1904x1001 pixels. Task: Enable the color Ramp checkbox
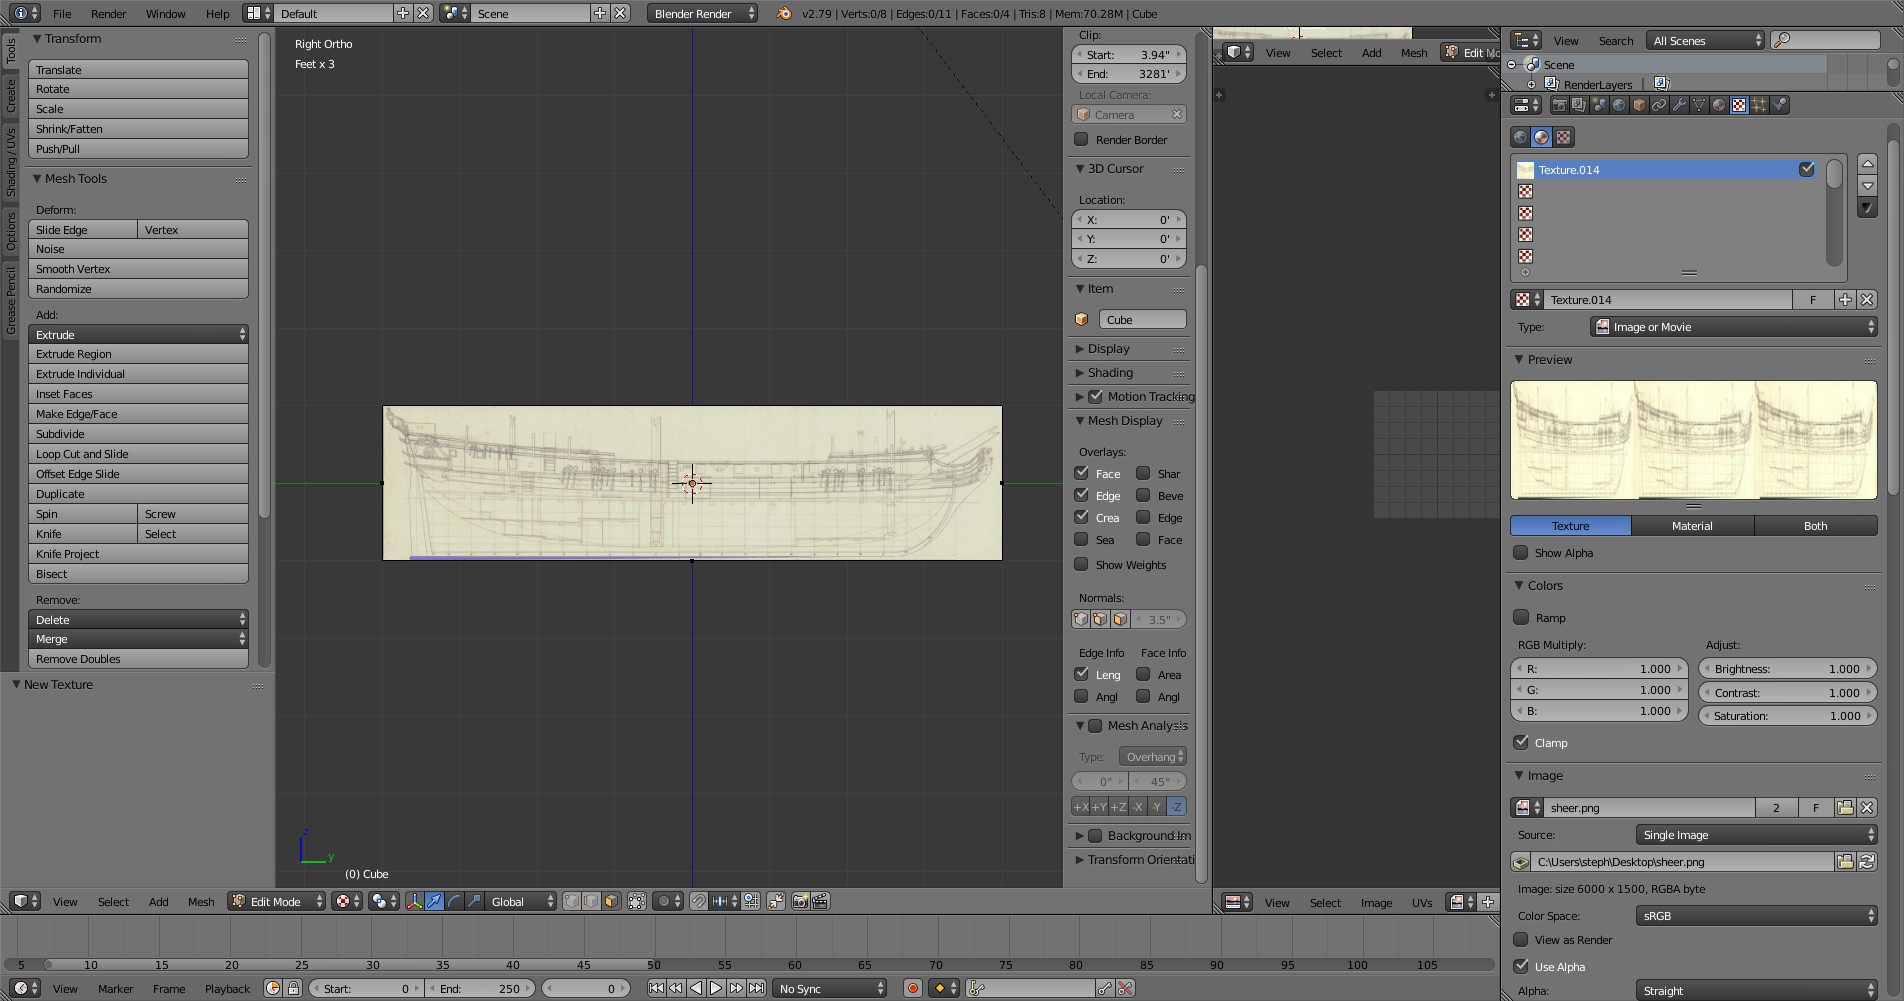pyautogui.click(x=1521, y=617)
